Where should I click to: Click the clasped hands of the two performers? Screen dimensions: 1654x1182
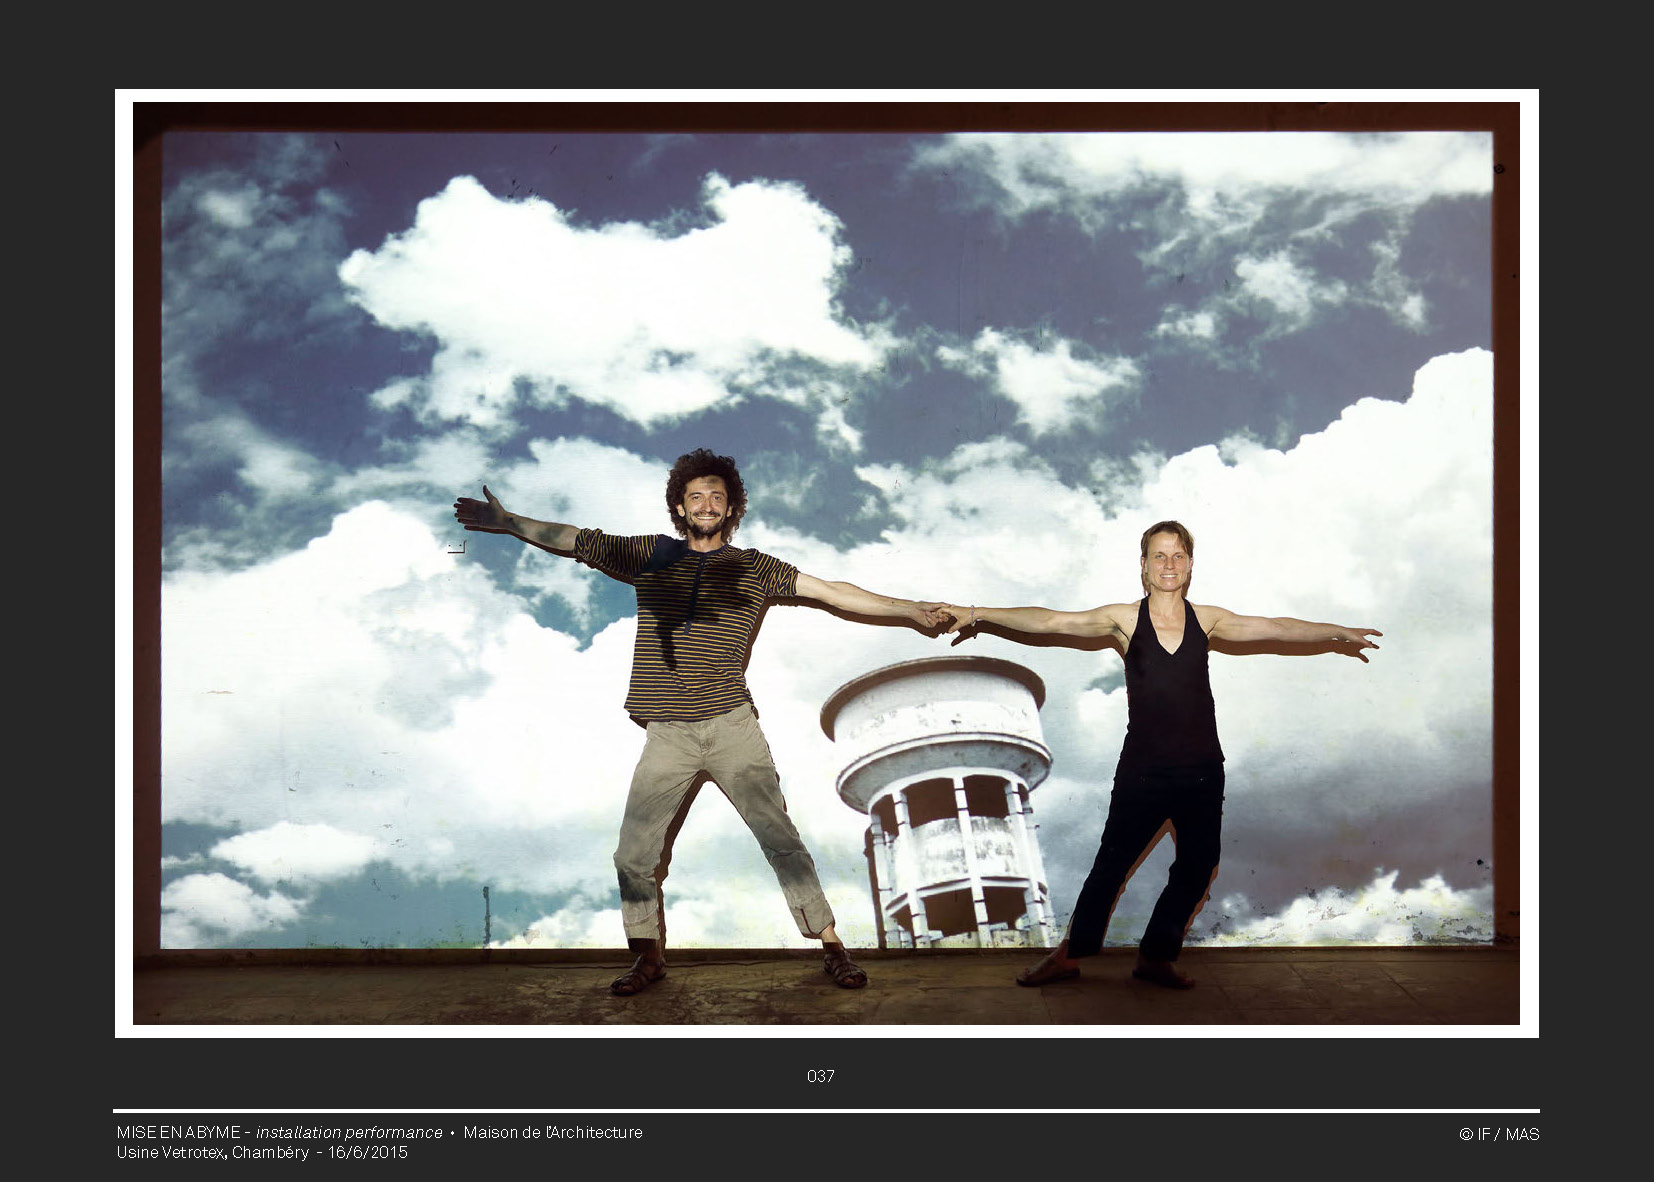pyautogui.click(x=942, y=617)
